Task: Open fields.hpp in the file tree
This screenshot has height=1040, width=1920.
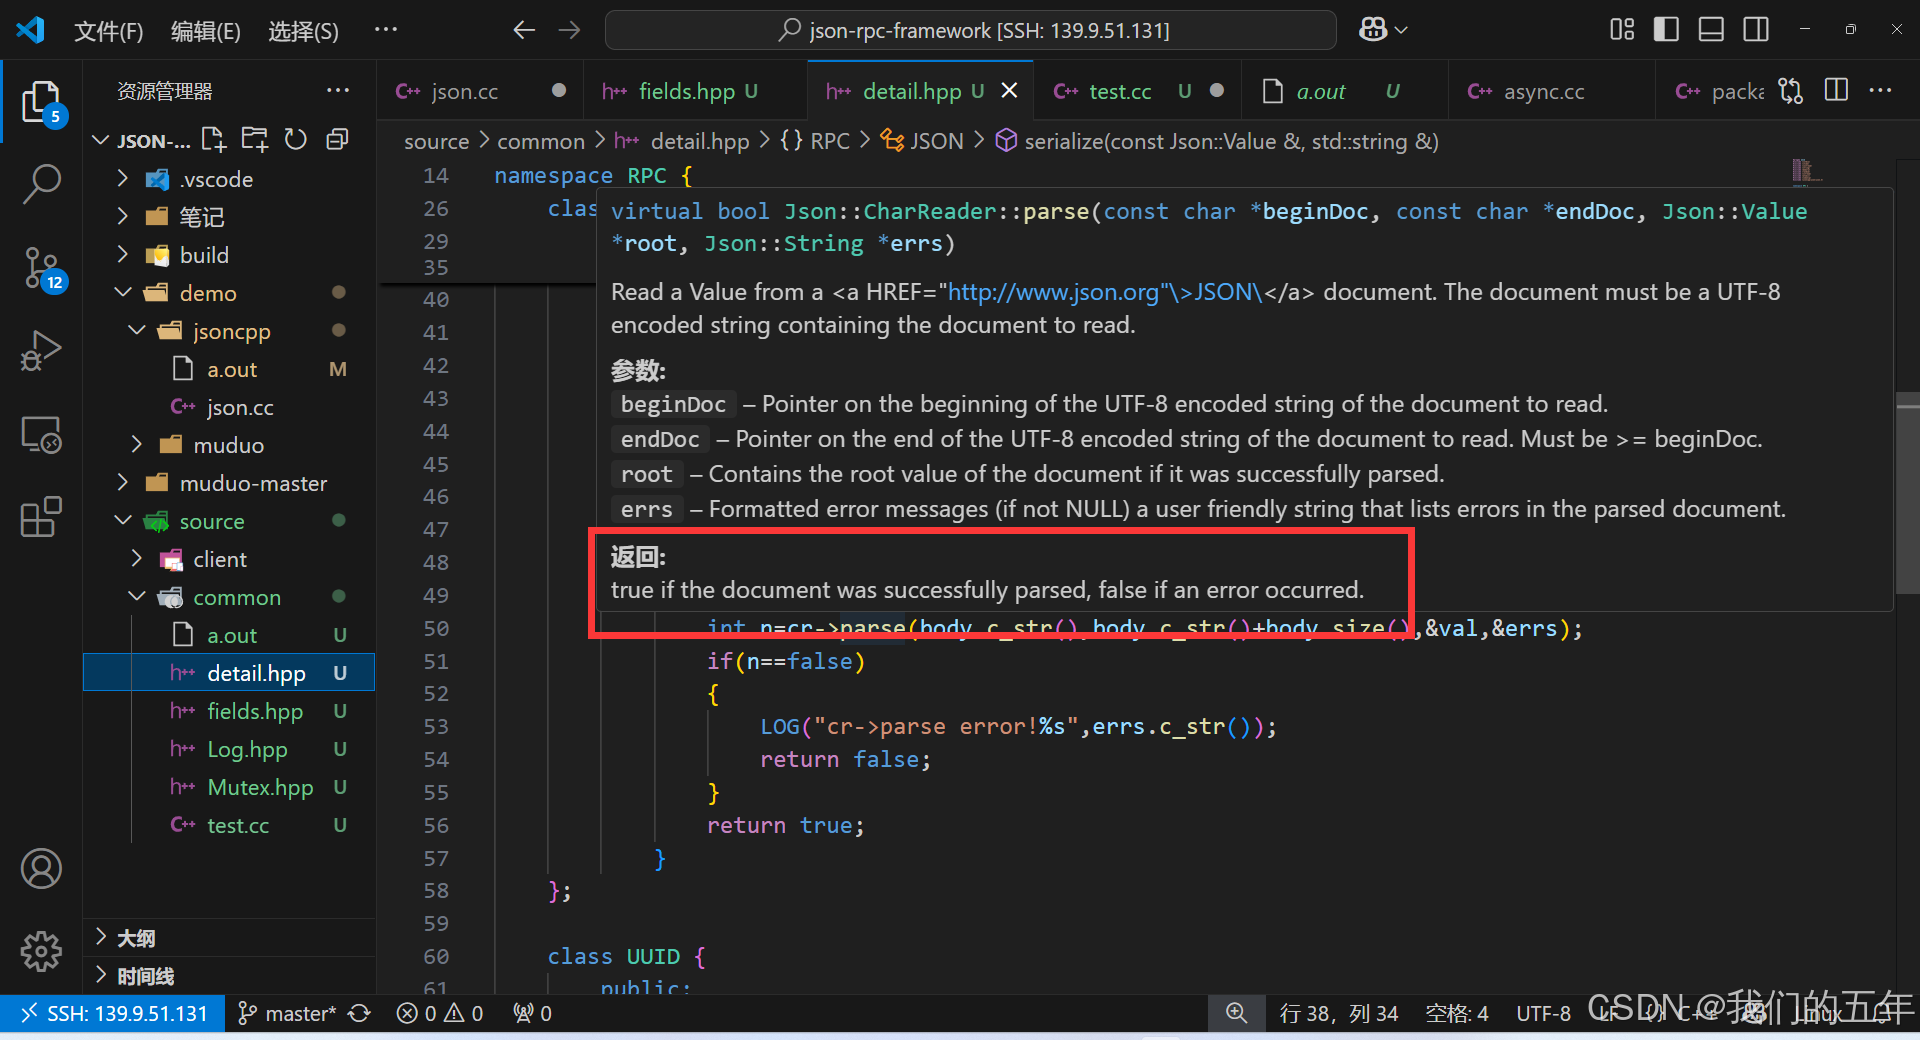Action: pyautogui.click(x=228, y=711)
